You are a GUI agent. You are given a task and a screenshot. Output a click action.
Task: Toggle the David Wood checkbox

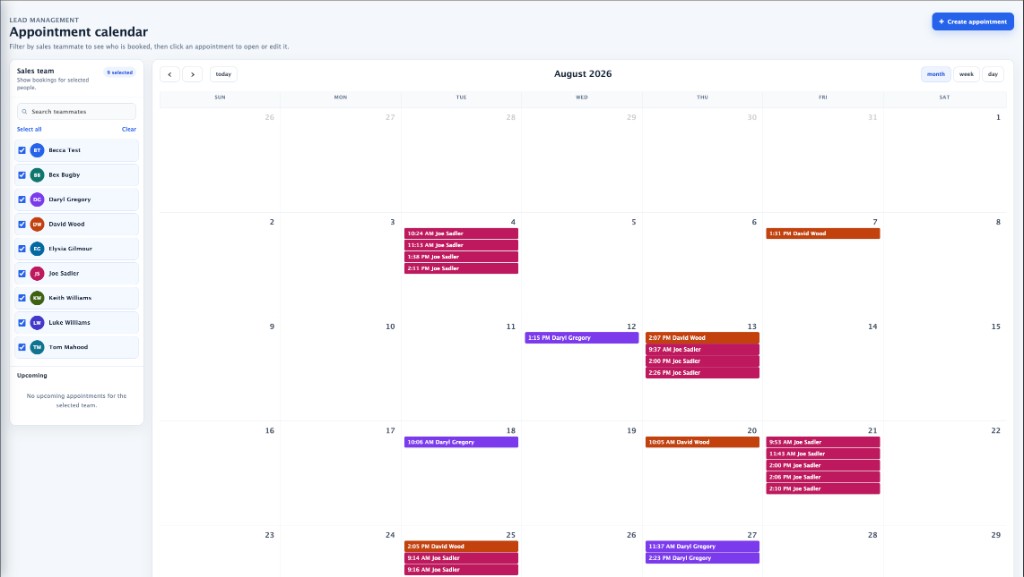[x=22, y=224]
